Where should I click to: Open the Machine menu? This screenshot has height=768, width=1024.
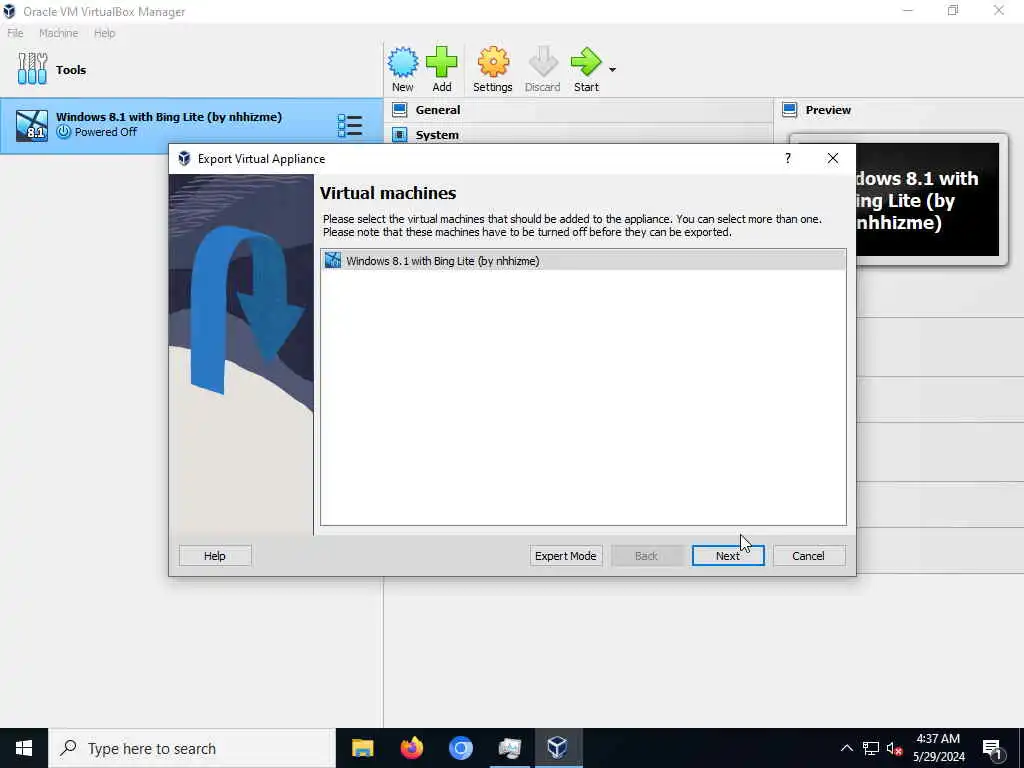pyautogui.click(x=58, y=33)
